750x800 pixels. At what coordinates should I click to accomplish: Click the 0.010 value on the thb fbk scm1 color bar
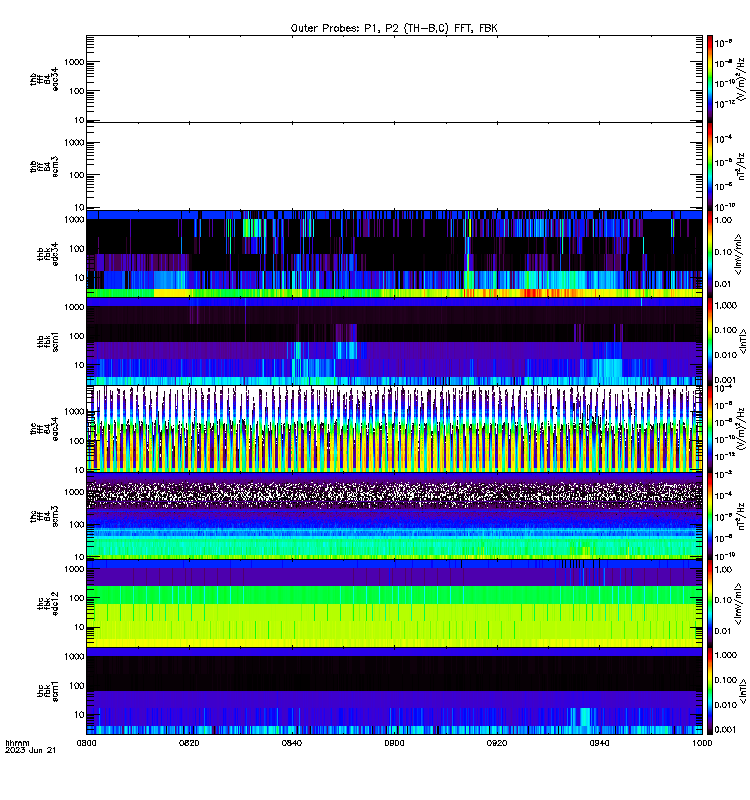[x=726, y=355]
